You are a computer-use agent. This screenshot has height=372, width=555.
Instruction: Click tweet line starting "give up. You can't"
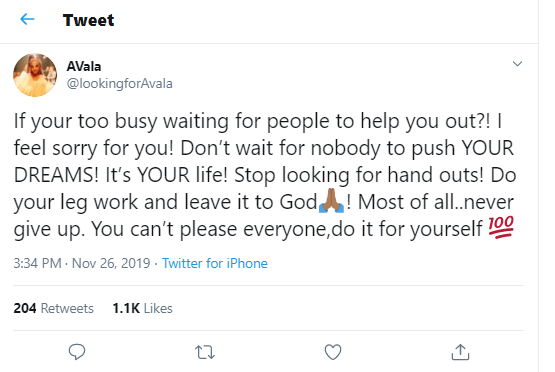[x=264, y=229]
